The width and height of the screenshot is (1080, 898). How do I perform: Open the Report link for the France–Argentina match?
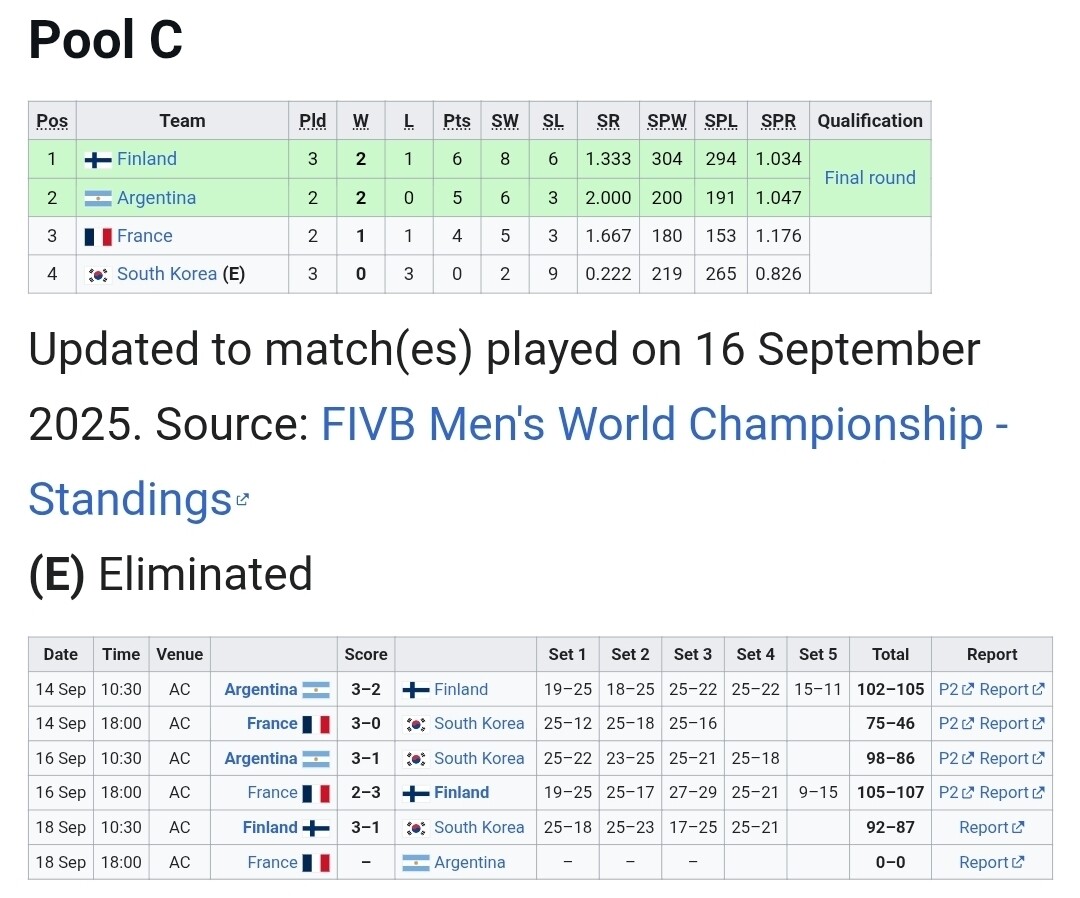pyautogui.click(x=984, y=863)
